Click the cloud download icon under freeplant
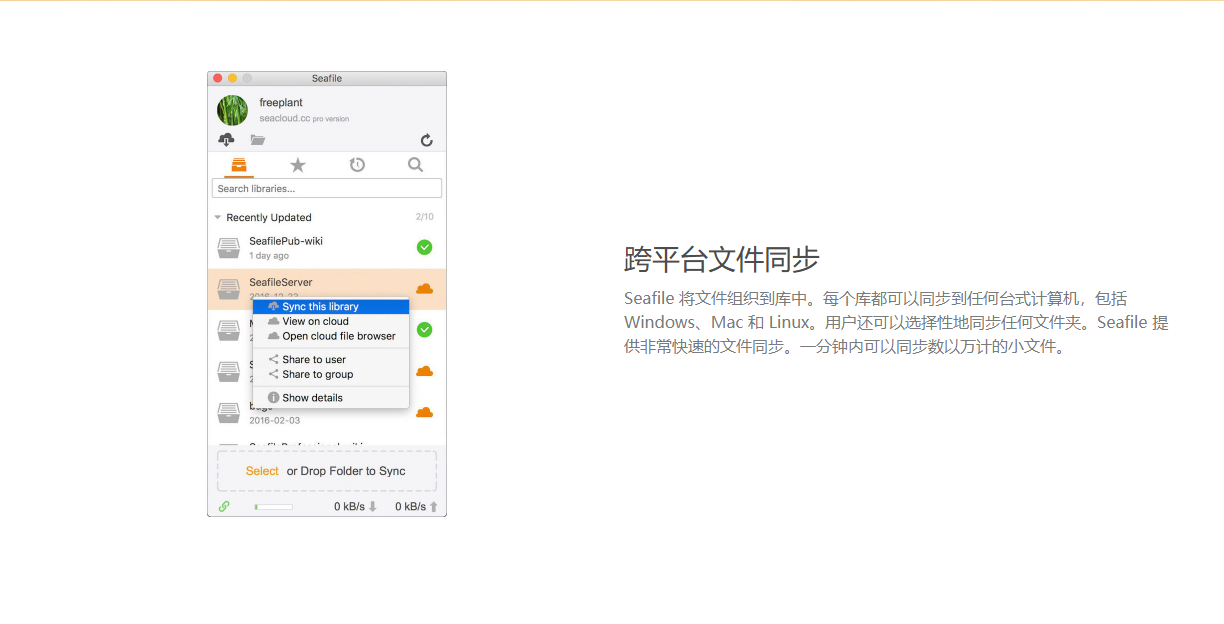The height and width of the screenshot is (624, 1224). (x=226, y=140)
